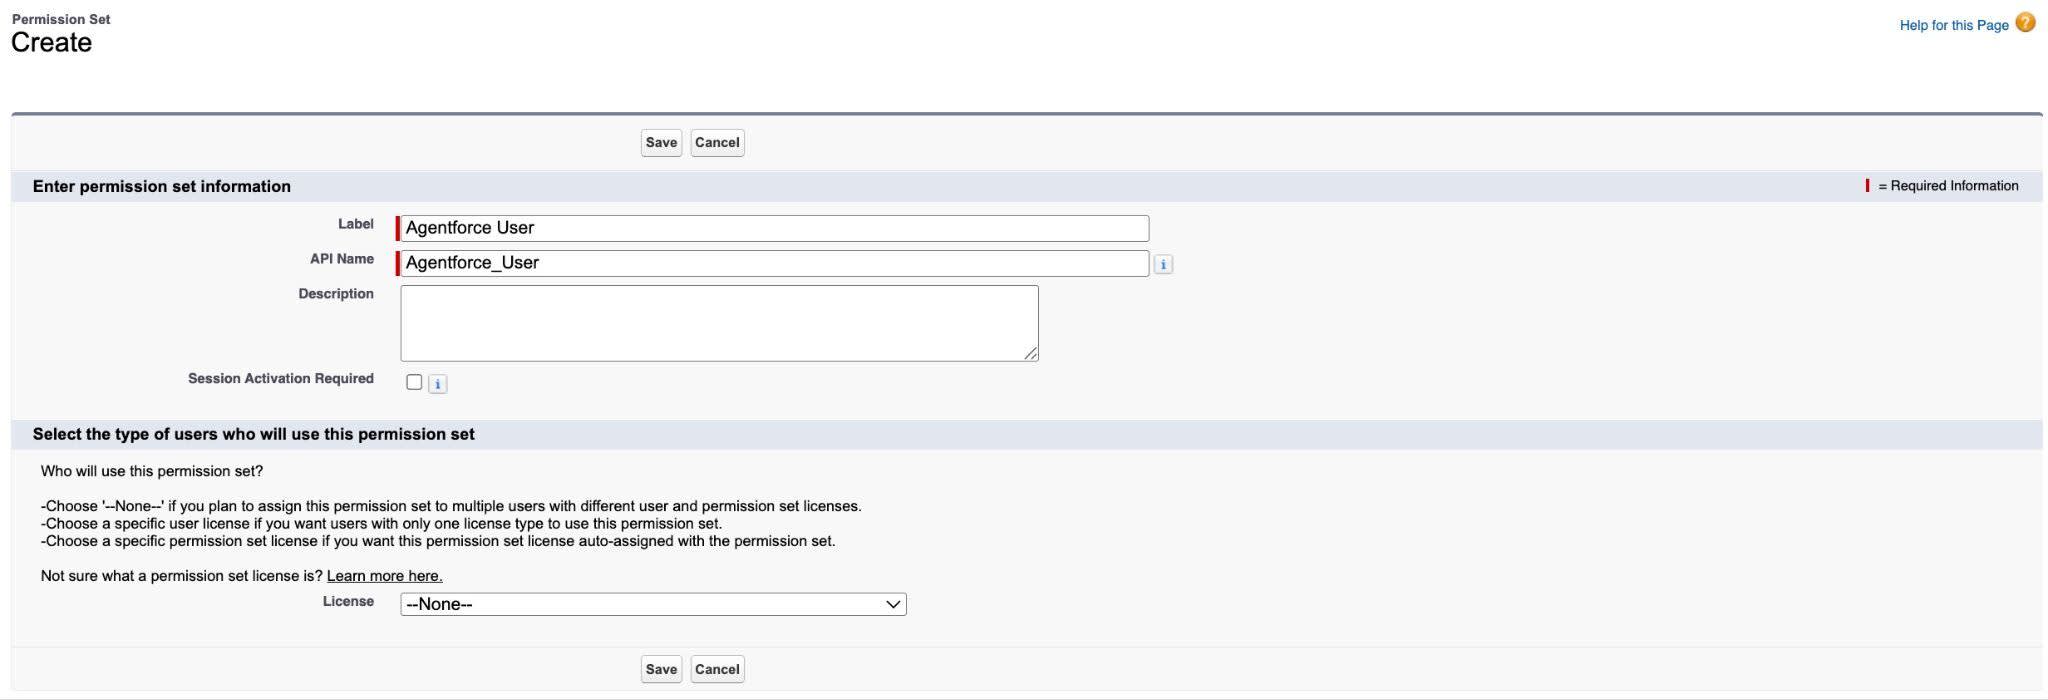Click the 'Session Activation Required' label
This screenshot has height=700, width=2048.
coord(280,379)
